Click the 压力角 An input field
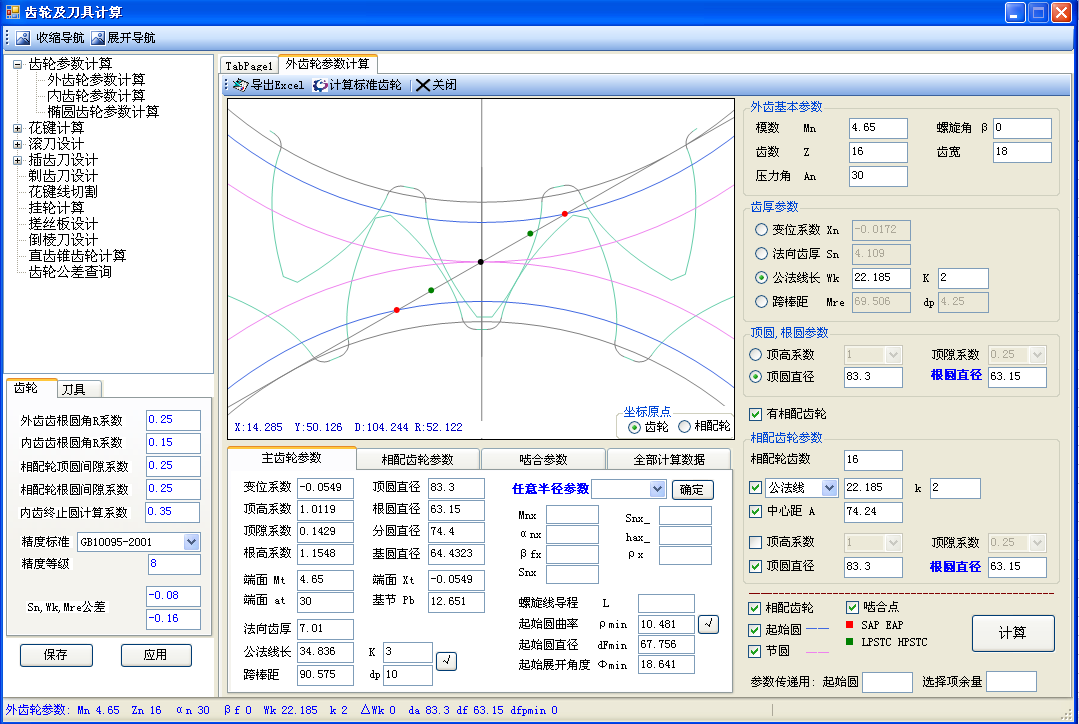This screenshot has width=1079, height=724. point(878,176)
